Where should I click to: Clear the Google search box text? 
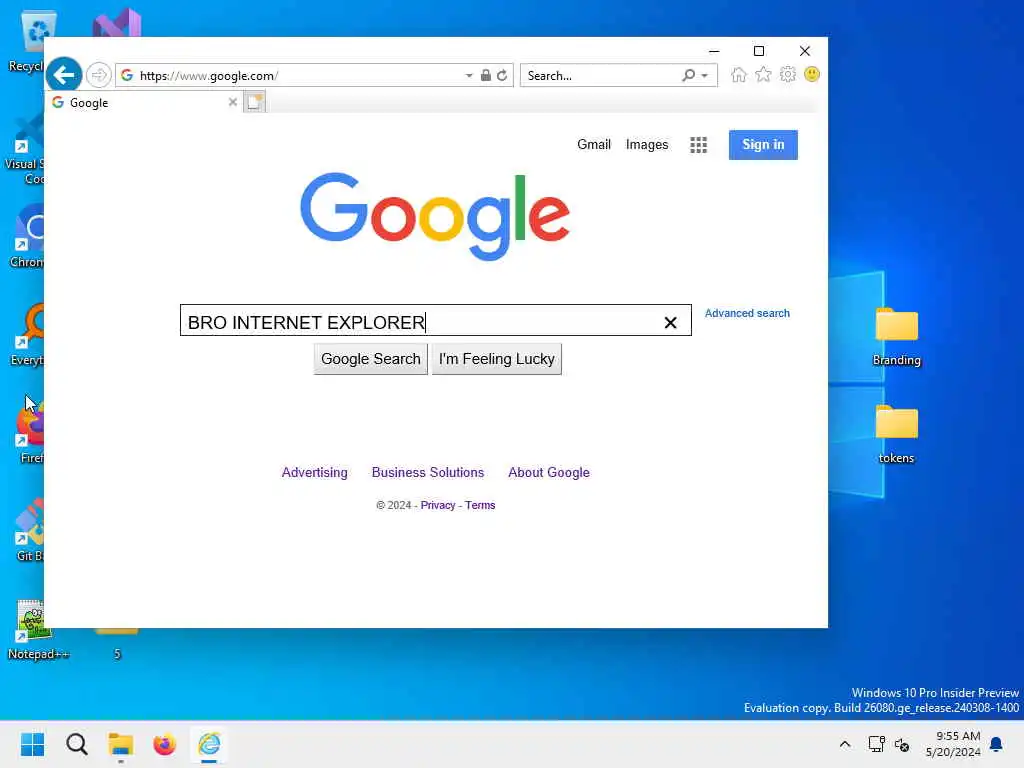pos(670,323)
